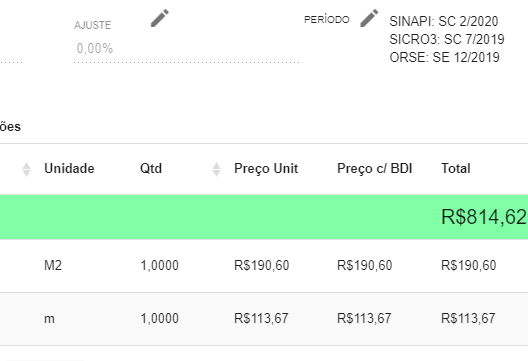
Task: Click the Qtd column header
Action: 151,168
